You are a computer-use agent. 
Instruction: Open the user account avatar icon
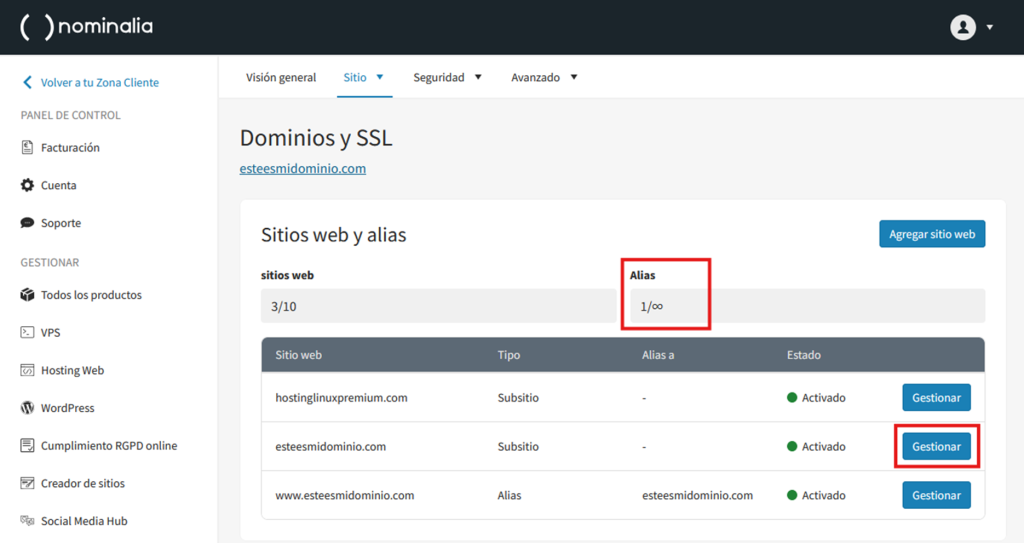coord(963,27)
